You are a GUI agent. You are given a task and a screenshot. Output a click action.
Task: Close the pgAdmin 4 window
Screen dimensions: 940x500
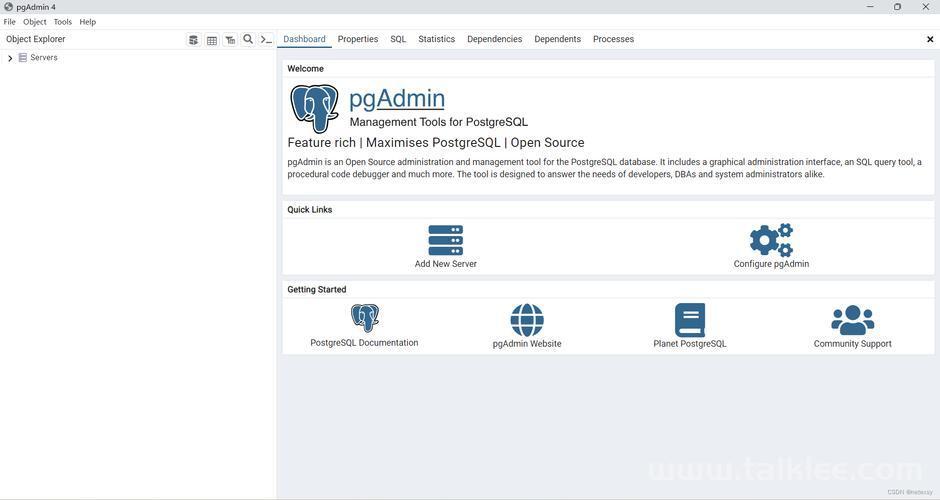pos(926,7)
